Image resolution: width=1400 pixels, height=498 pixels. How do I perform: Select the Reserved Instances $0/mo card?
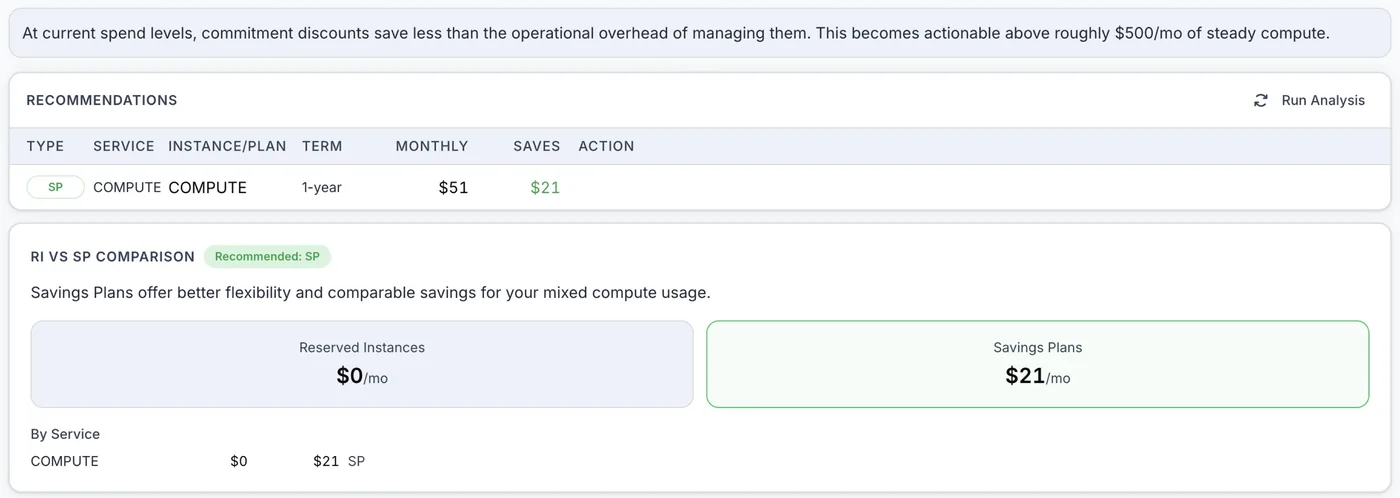pyautogui.click(x=362, y=364)
